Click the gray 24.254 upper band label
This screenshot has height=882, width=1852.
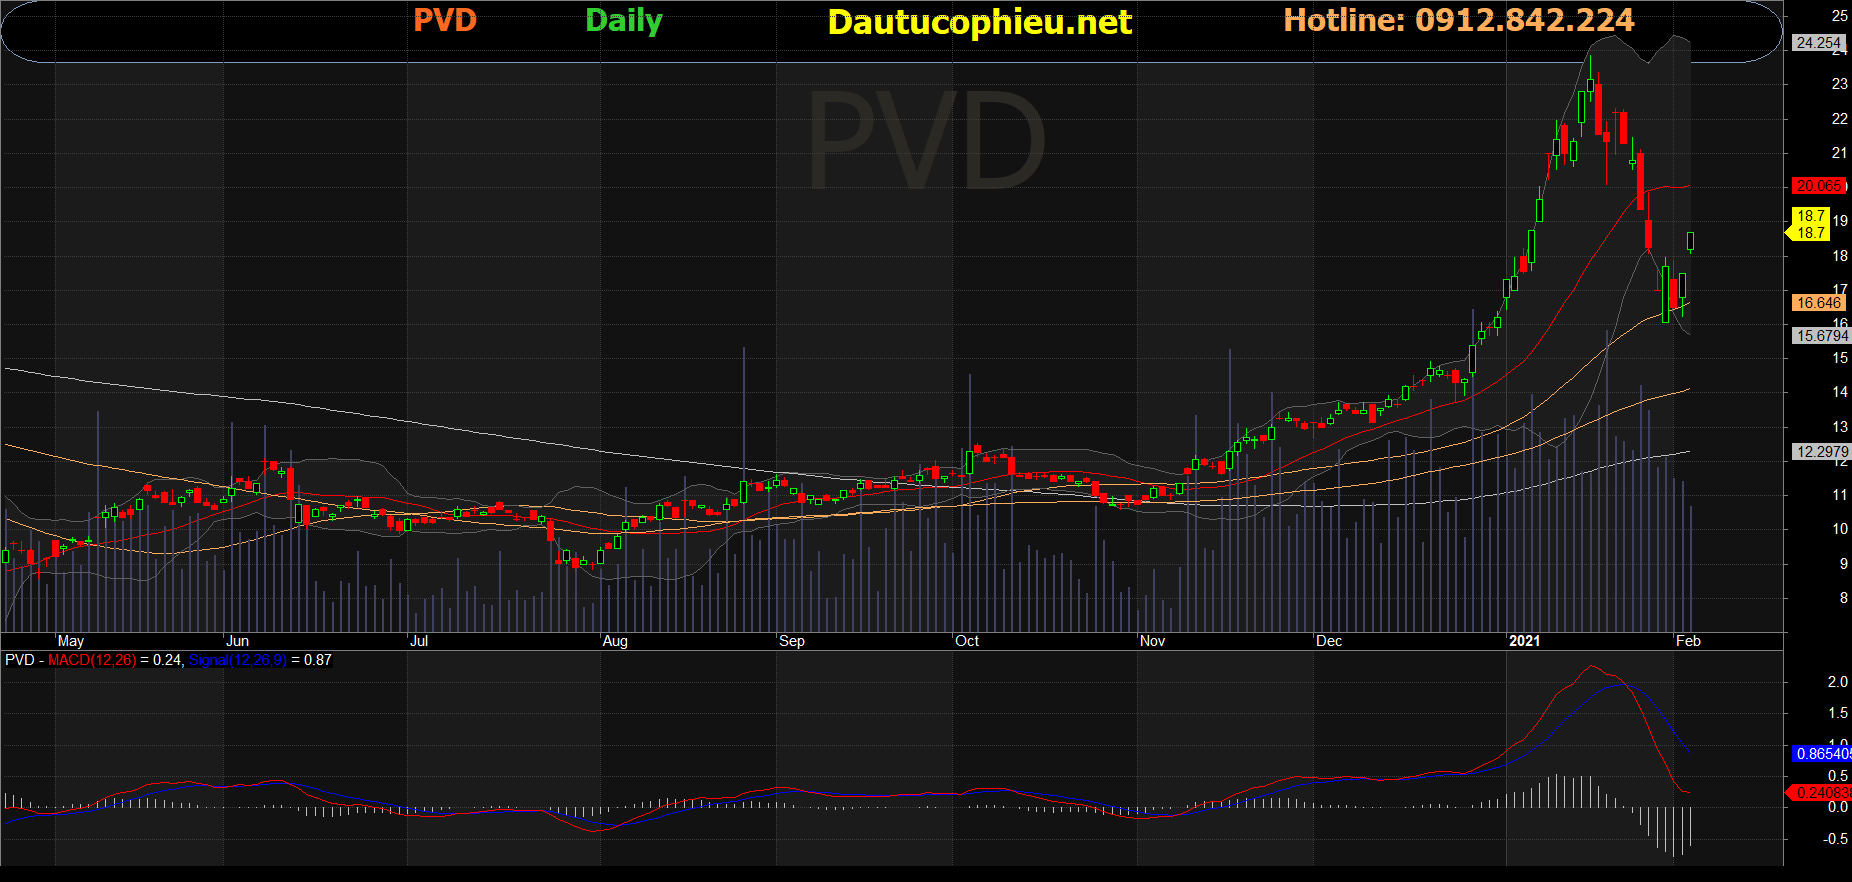click(1818, 43)
